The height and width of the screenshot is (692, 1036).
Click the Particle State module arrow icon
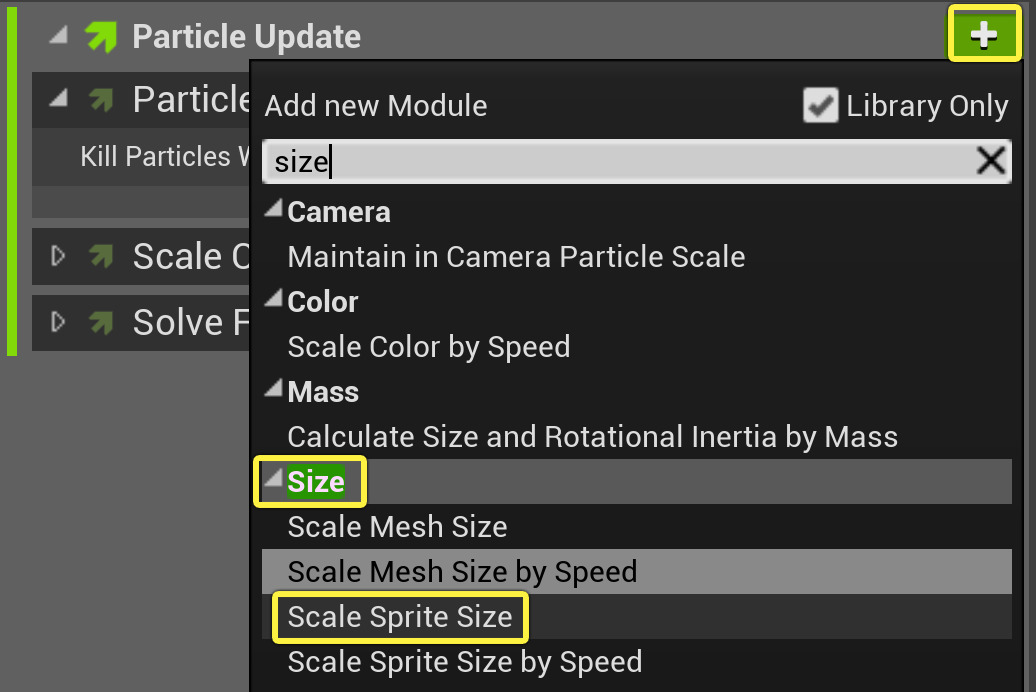click(x=101, y=99)
